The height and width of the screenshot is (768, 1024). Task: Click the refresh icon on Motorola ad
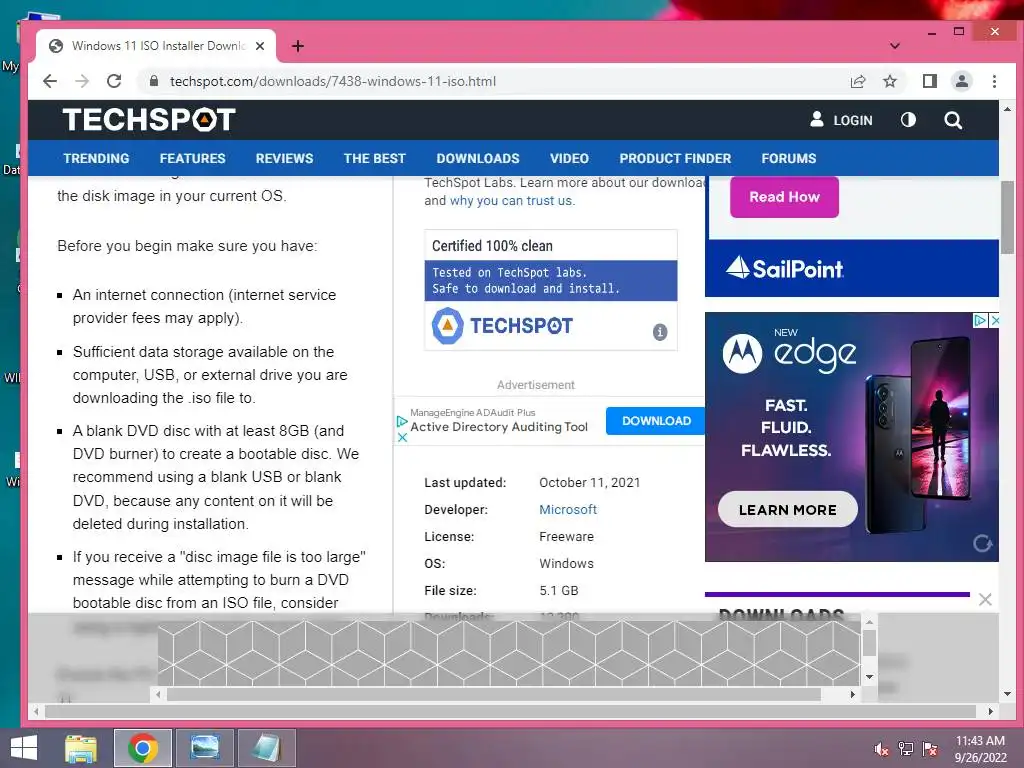(982, 543)
